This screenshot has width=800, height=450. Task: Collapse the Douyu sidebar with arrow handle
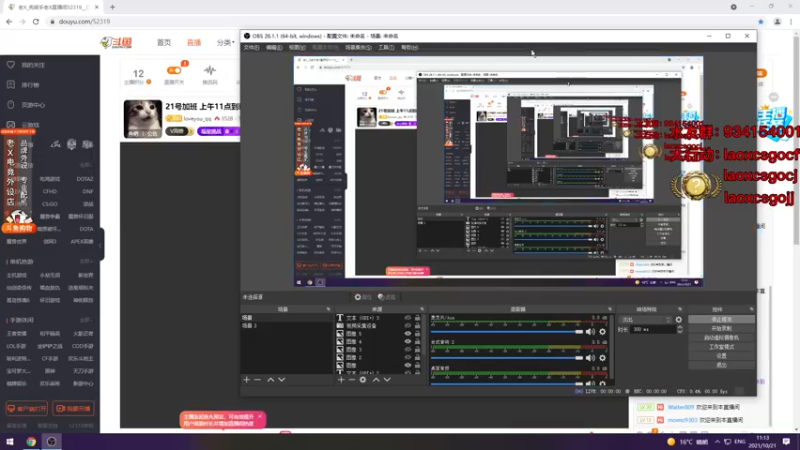[x=101, y=245]
